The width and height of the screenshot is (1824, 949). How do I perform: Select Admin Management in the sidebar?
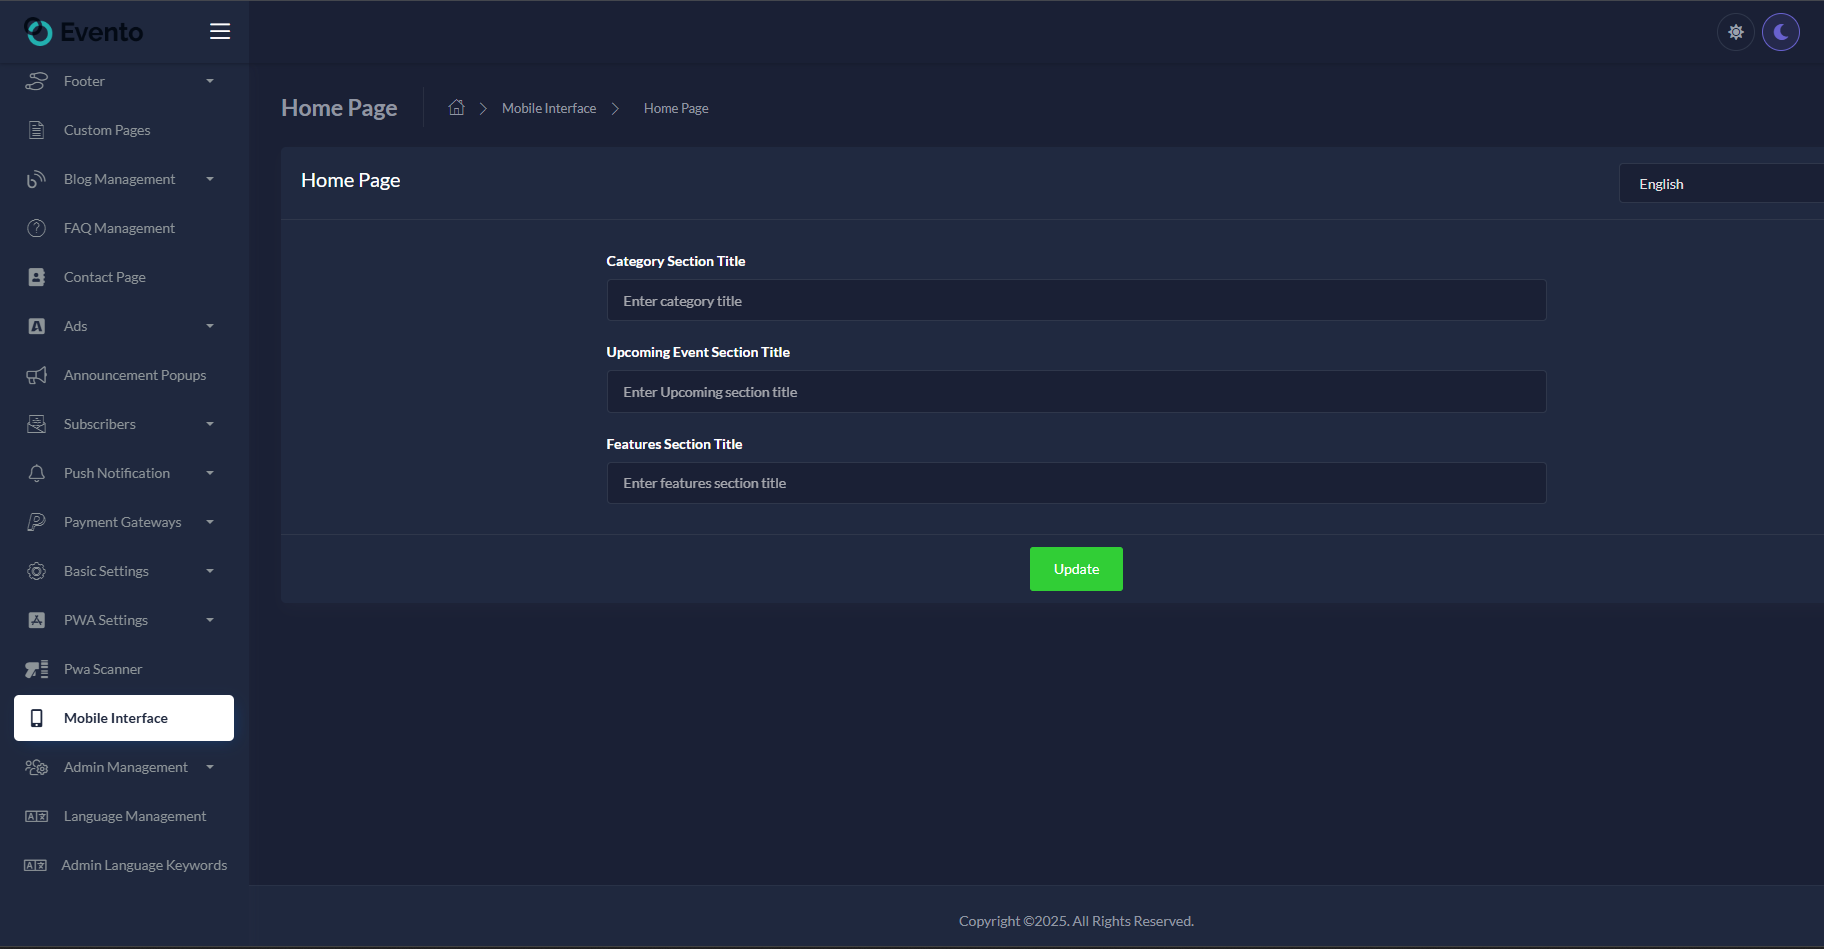tap(125, 767)
